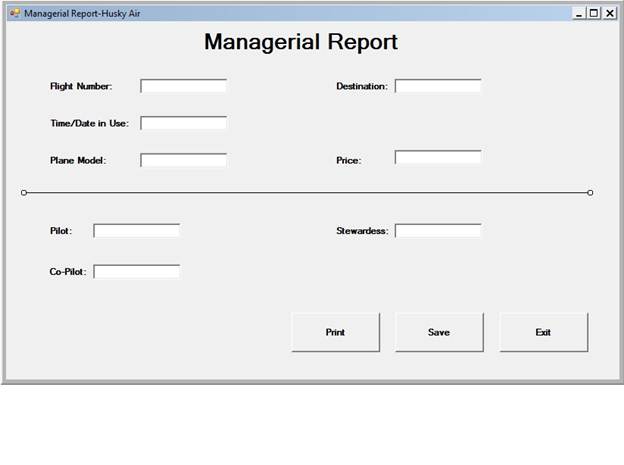Click the right endpoint handle of divider line

[x=590, y=192]
